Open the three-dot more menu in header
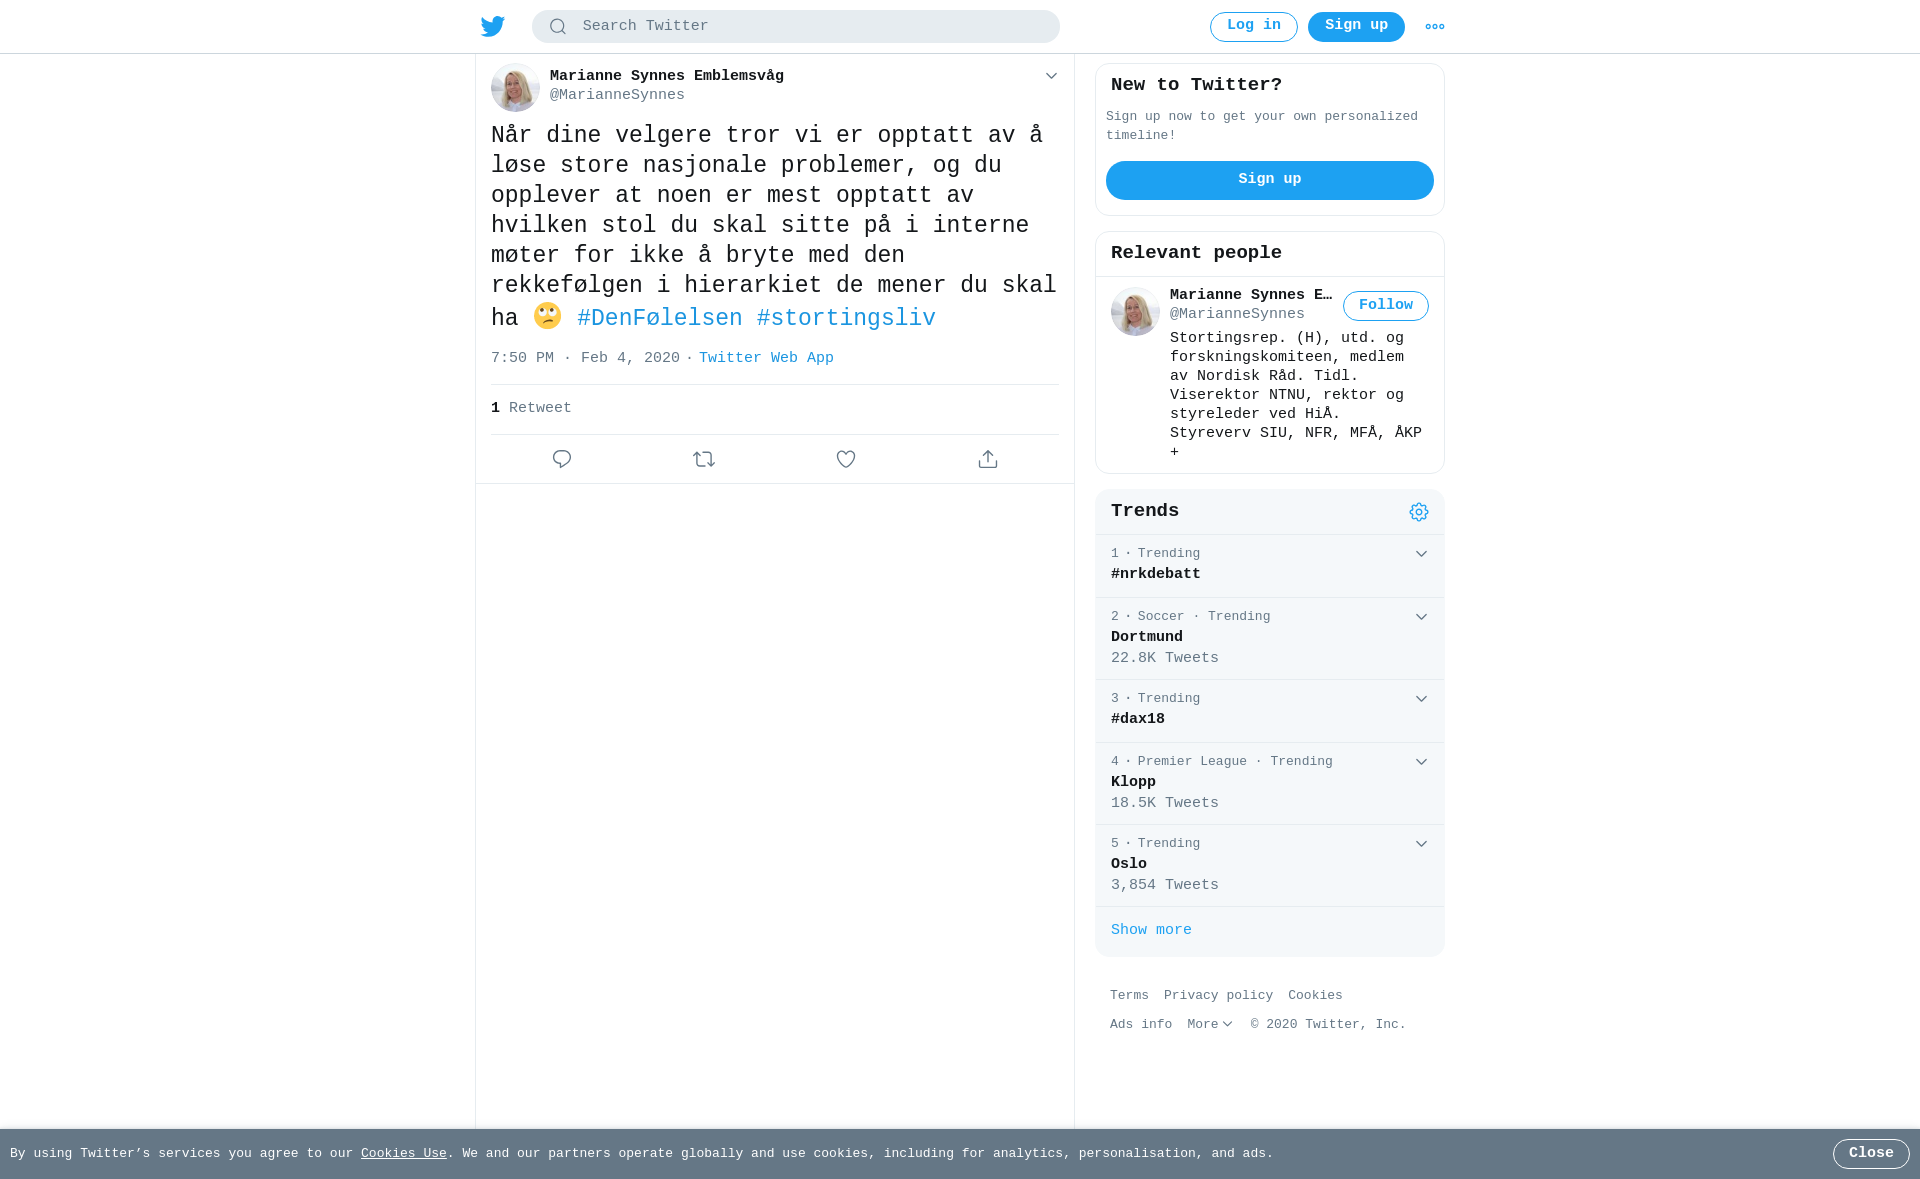The width and height of the screenshot is (1920, 1179). pyautogui.click(x=1435, y=27)
